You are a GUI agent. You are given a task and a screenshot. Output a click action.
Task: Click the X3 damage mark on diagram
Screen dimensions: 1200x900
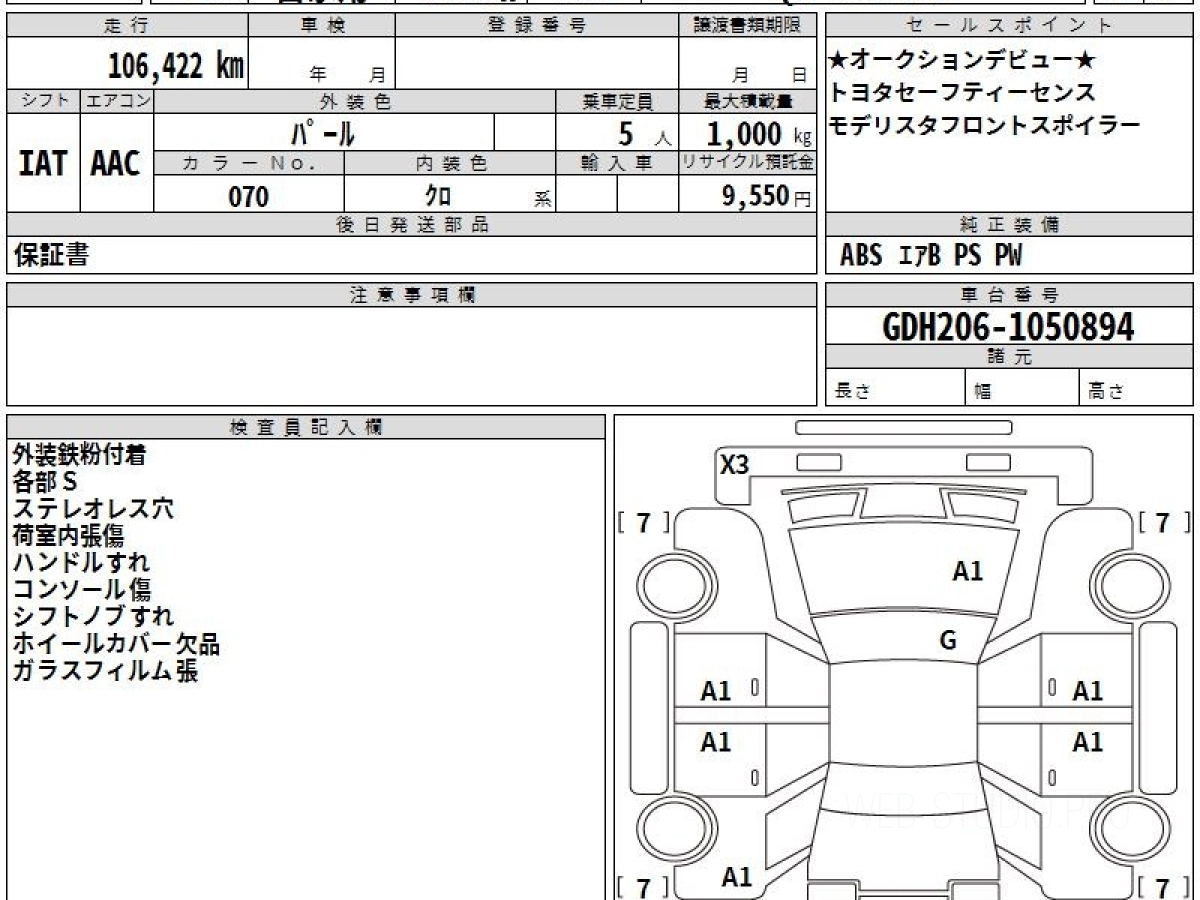pyautogui.click(x=735, y=465)
